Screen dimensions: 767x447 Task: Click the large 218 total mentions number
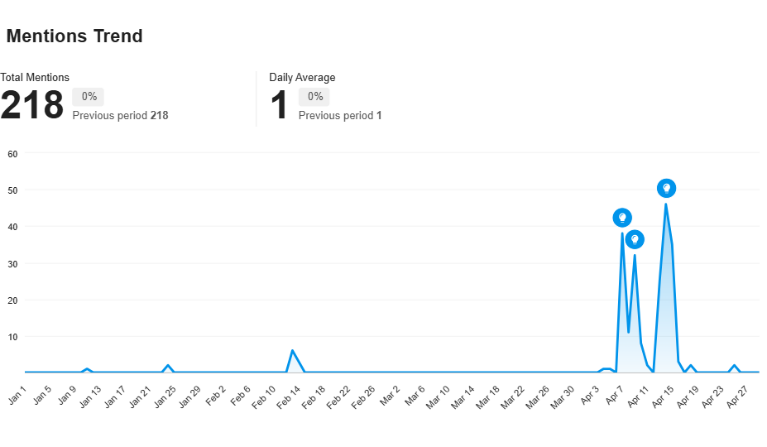coord(32,105)
